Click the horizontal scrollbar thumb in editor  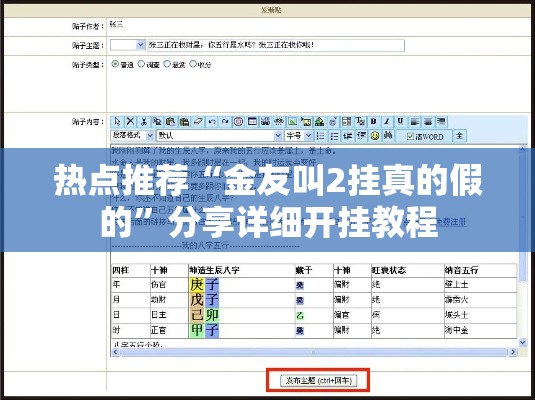click(x=313, y=352)
